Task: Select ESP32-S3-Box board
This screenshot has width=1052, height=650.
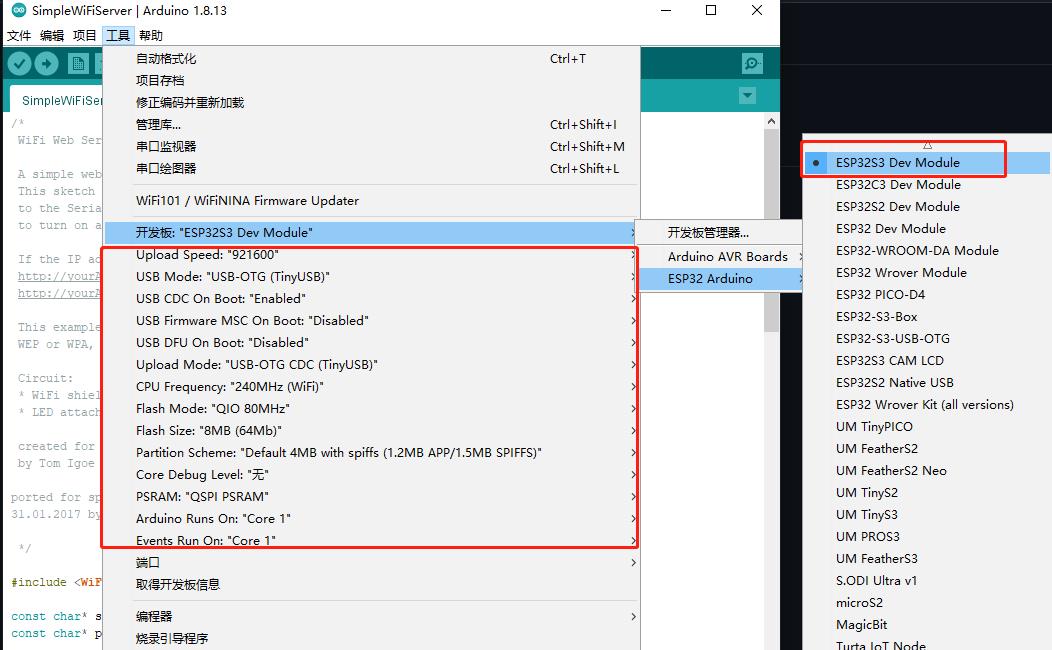Action: click(926, 317)
